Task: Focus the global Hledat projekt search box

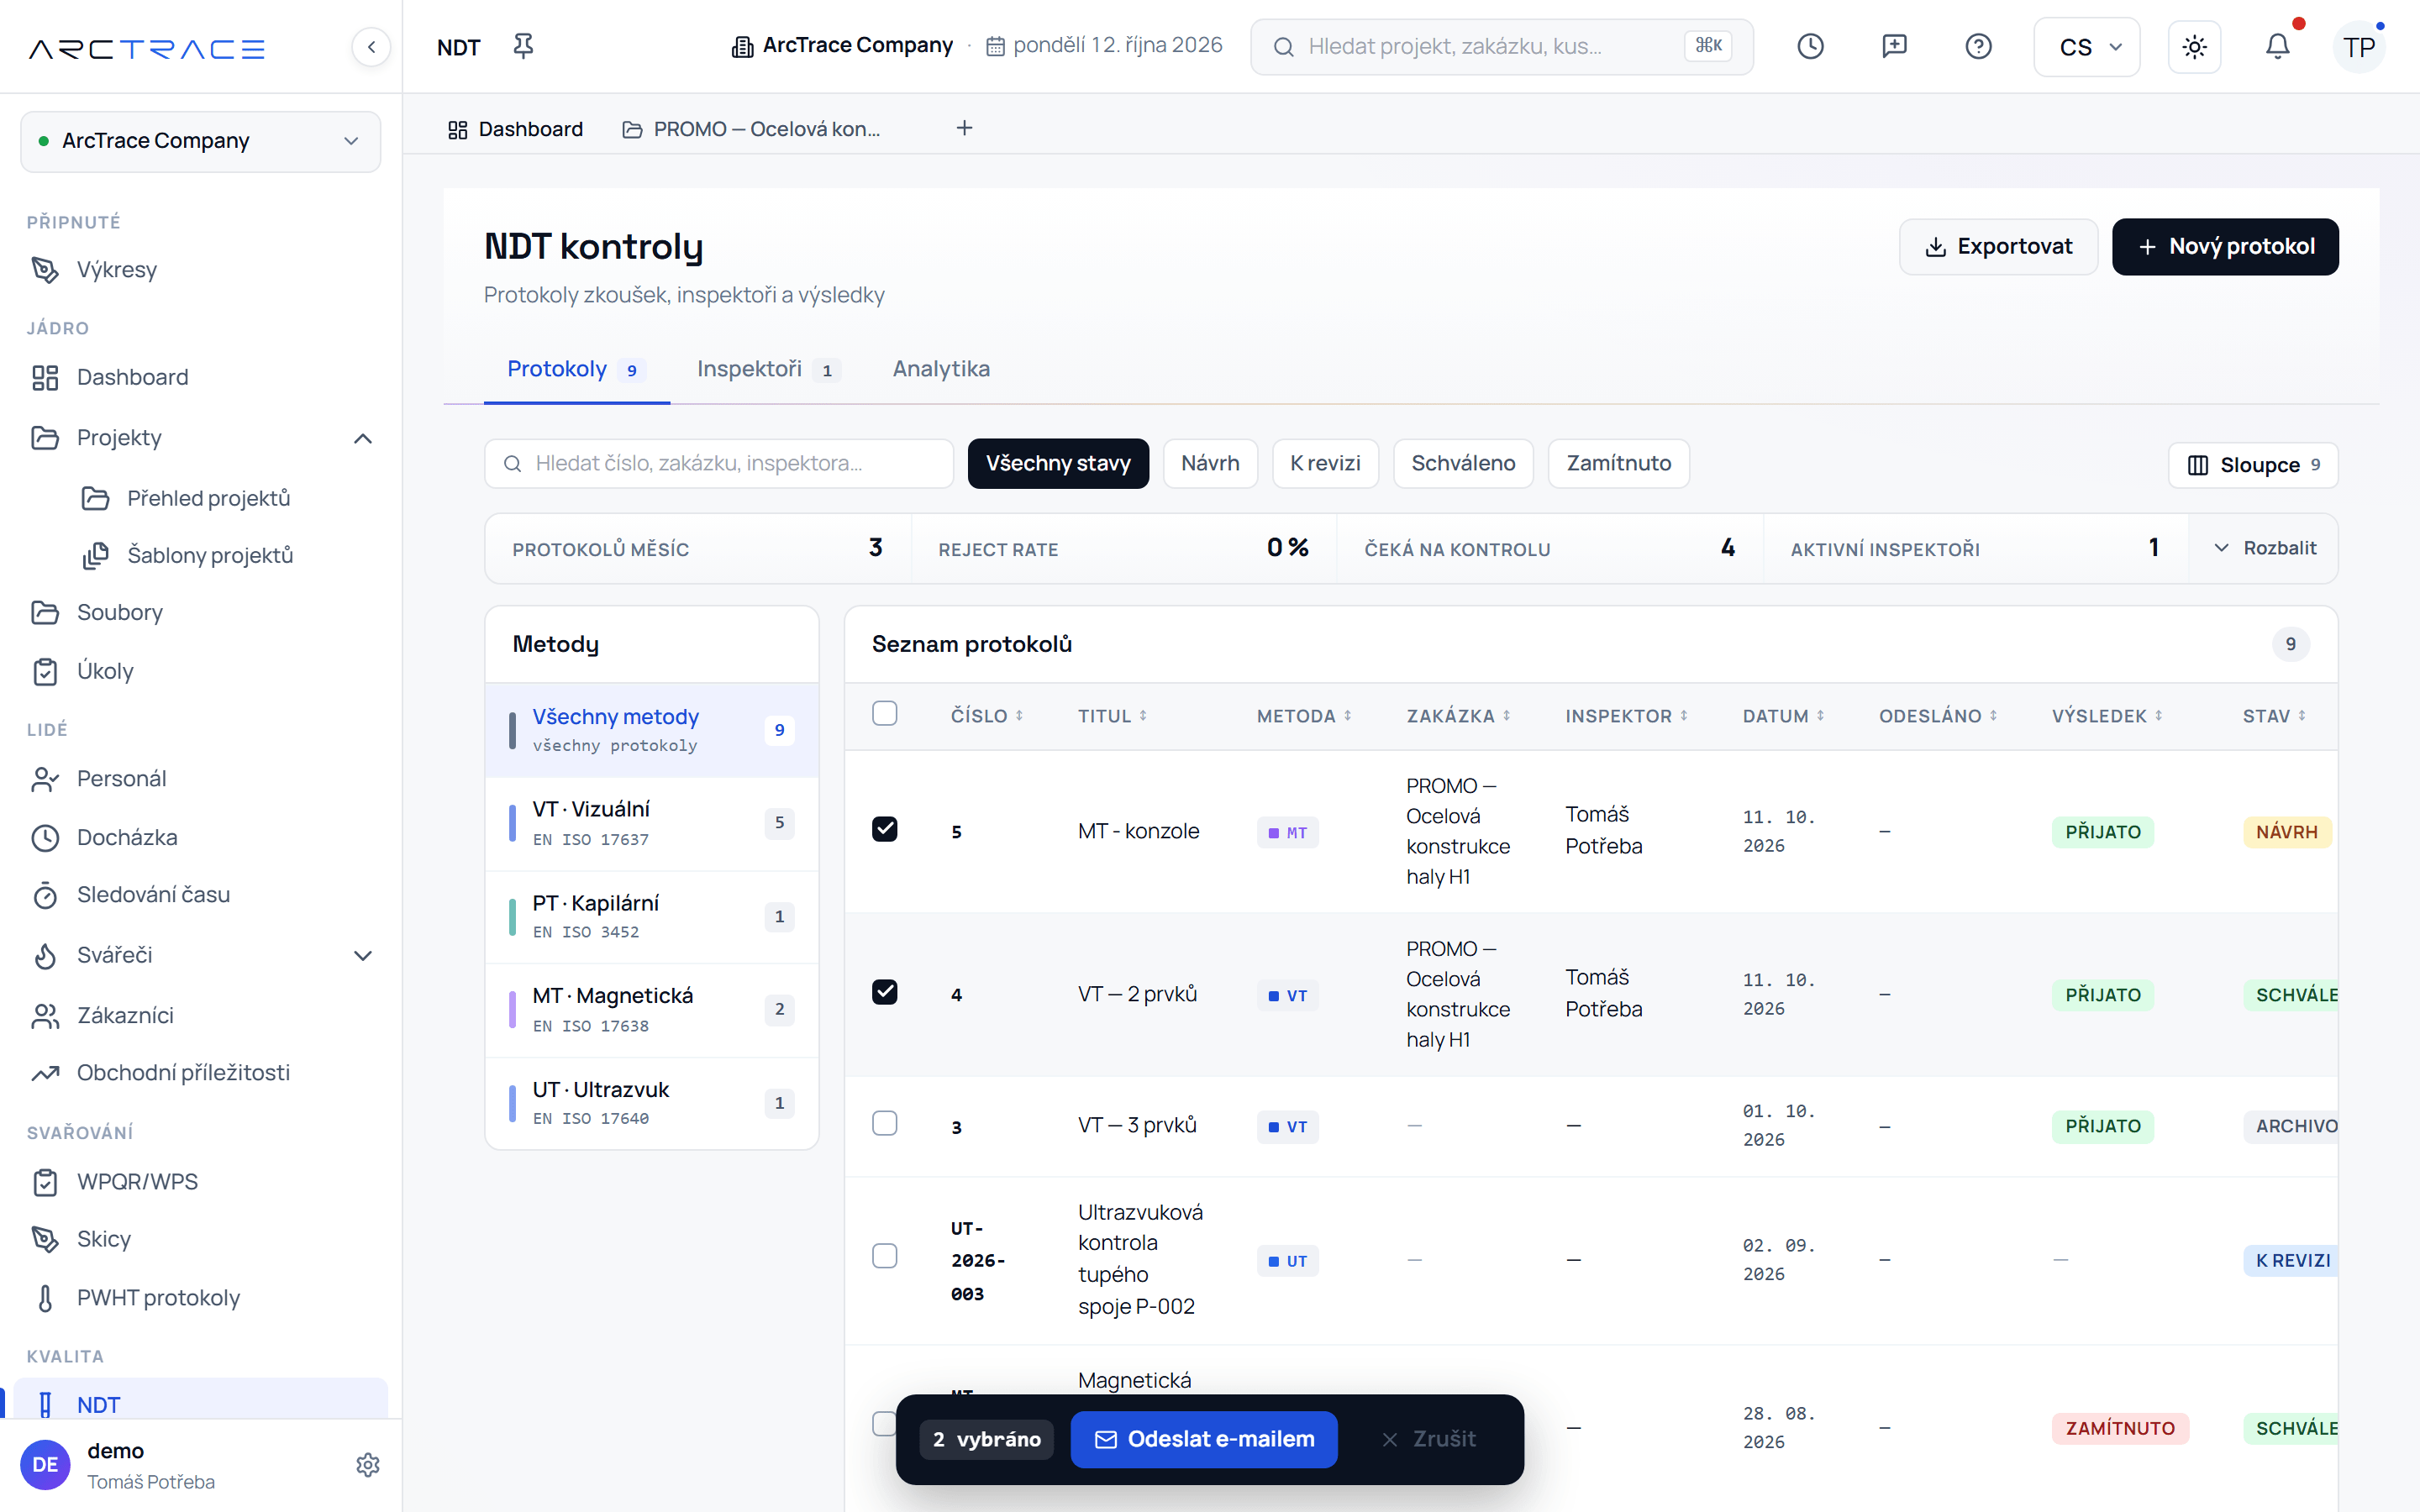Action: [1501, 46]
